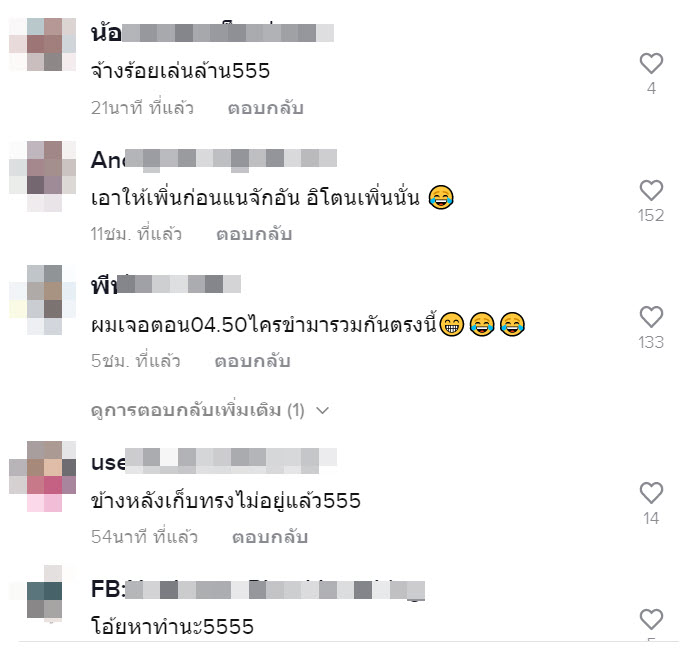Like the comment with 152 likes
696x651 pixels.
coord(651,191)
